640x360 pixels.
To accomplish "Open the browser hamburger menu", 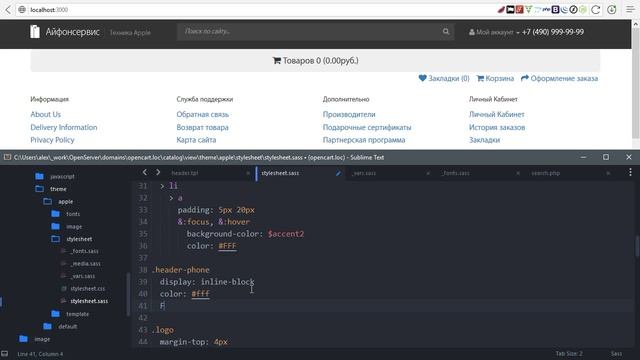I will click(x=630, y=9).
